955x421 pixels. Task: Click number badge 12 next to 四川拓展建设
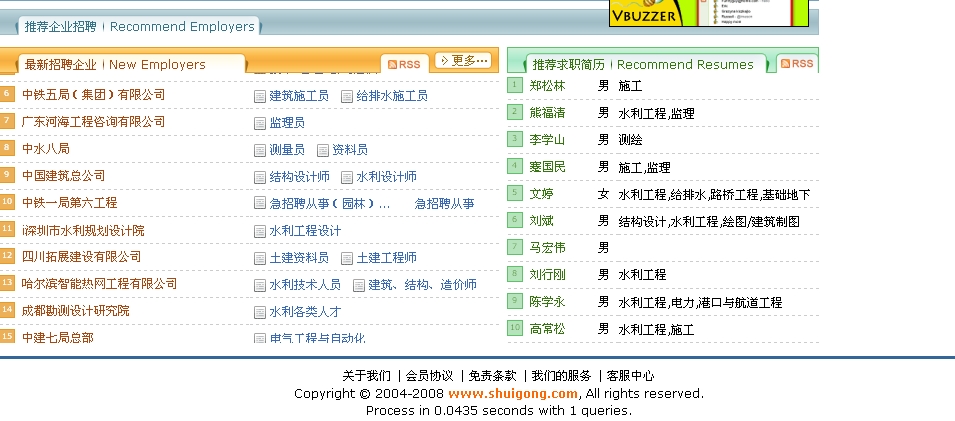(7, 256)
